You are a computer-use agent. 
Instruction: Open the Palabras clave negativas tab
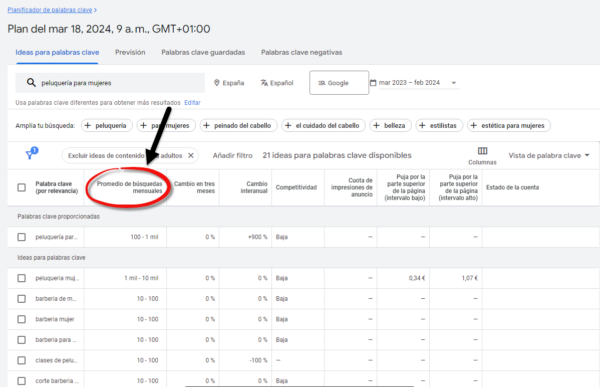(x=302, y=52)
